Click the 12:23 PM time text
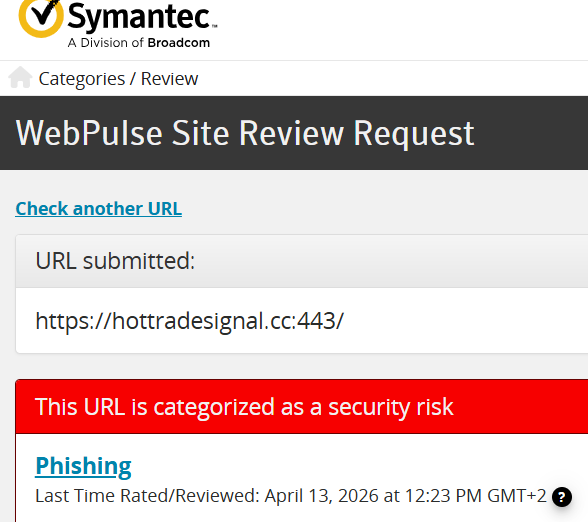This screenshot has height=522, width=588. click(443, 496)
